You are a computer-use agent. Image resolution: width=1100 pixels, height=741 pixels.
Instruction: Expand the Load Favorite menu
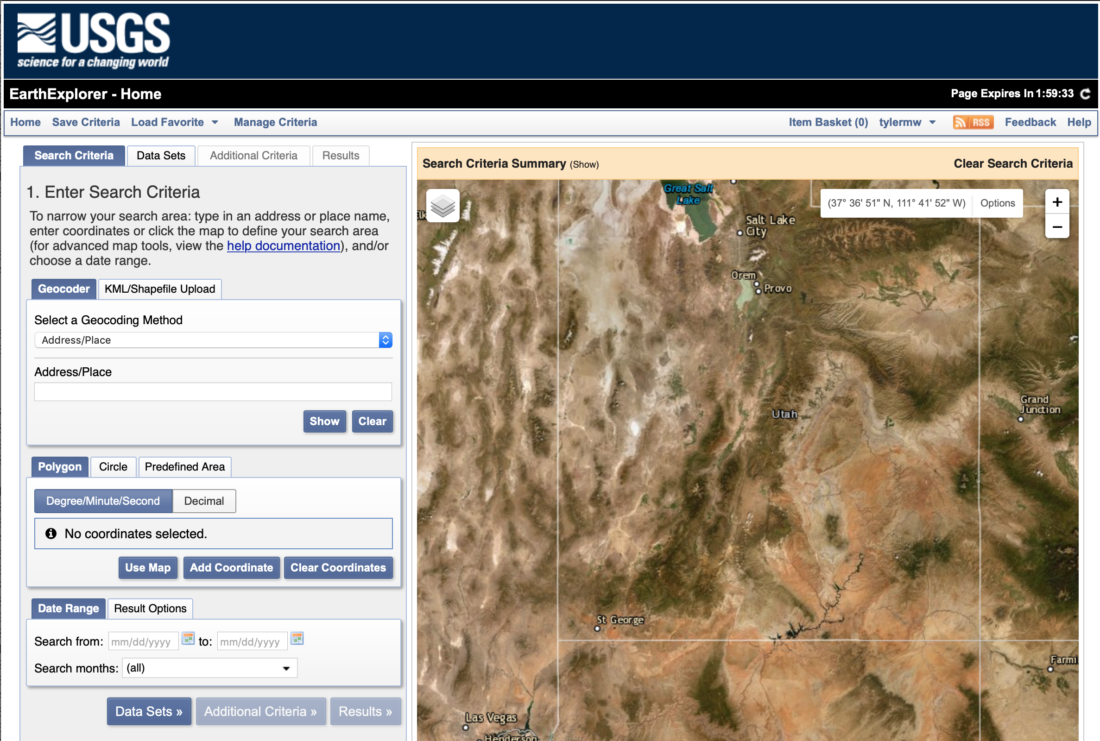(175, 122)
